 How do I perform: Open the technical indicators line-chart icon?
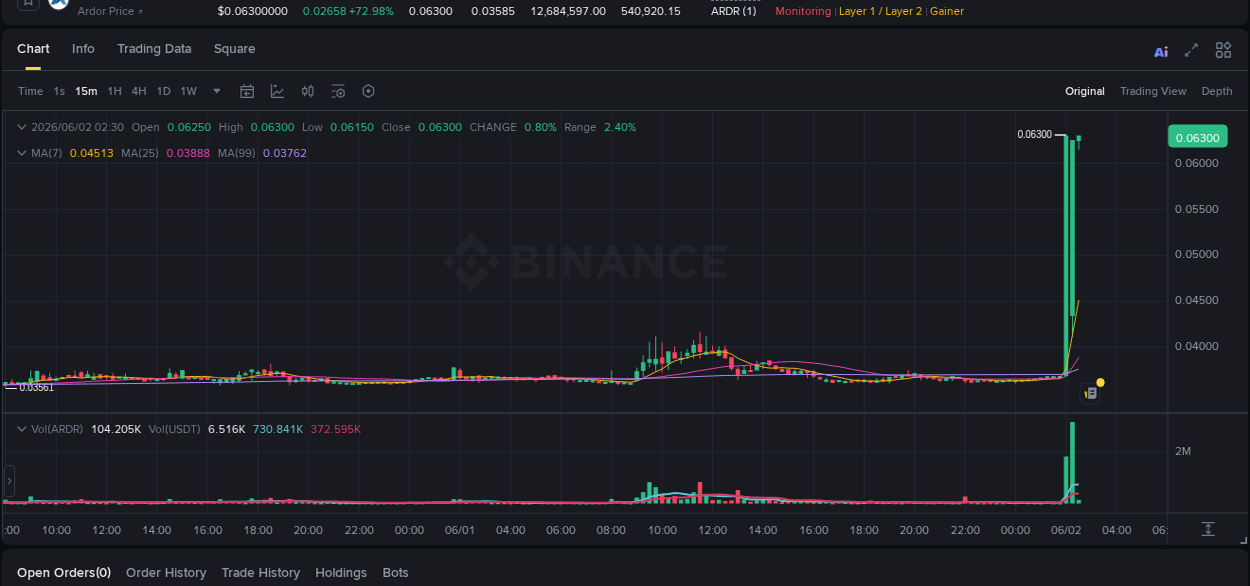click(277, 91)
